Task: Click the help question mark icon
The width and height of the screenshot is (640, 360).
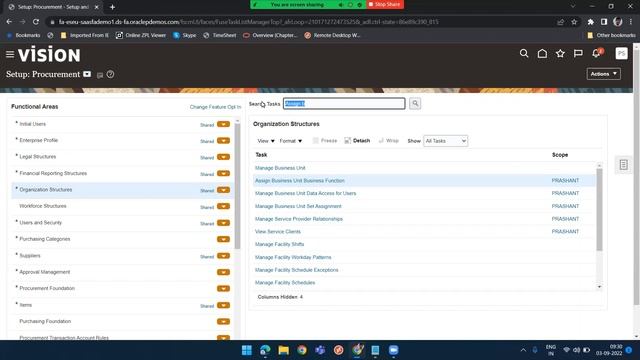Action: (x=110, y=74)
